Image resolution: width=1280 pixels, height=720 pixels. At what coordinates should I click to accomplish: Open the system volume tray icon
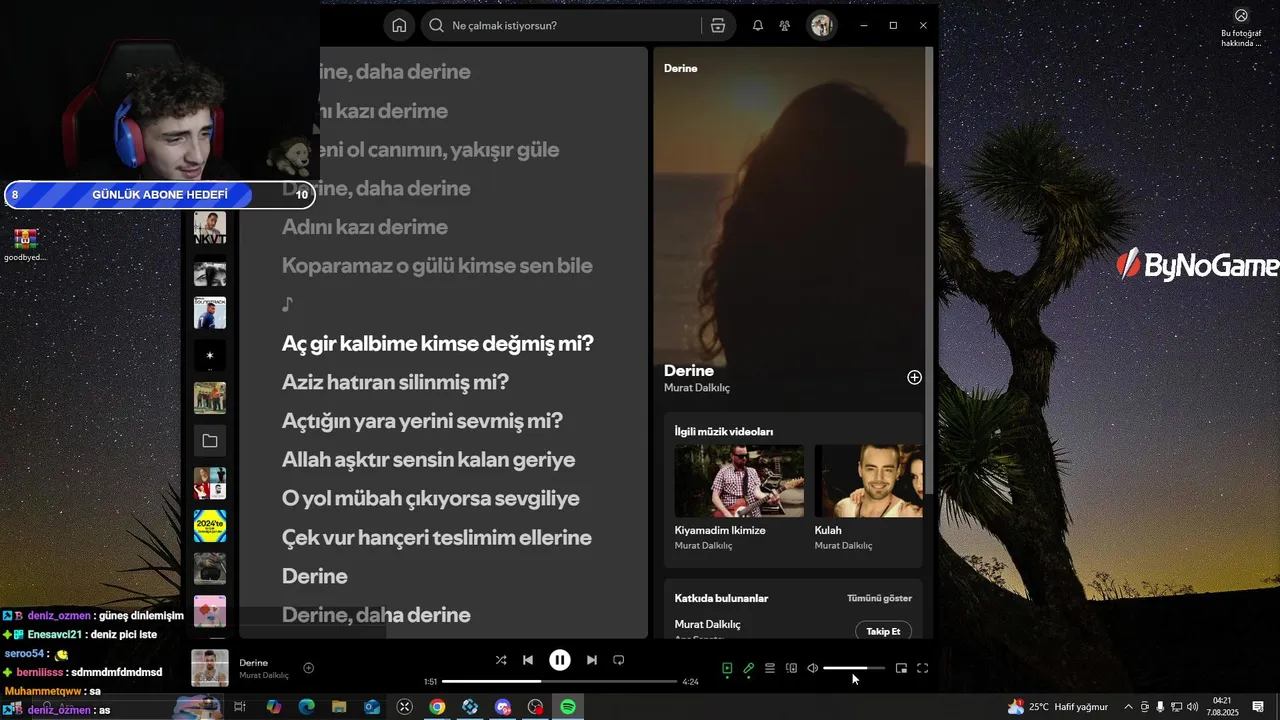click(x=1192, y=707)
